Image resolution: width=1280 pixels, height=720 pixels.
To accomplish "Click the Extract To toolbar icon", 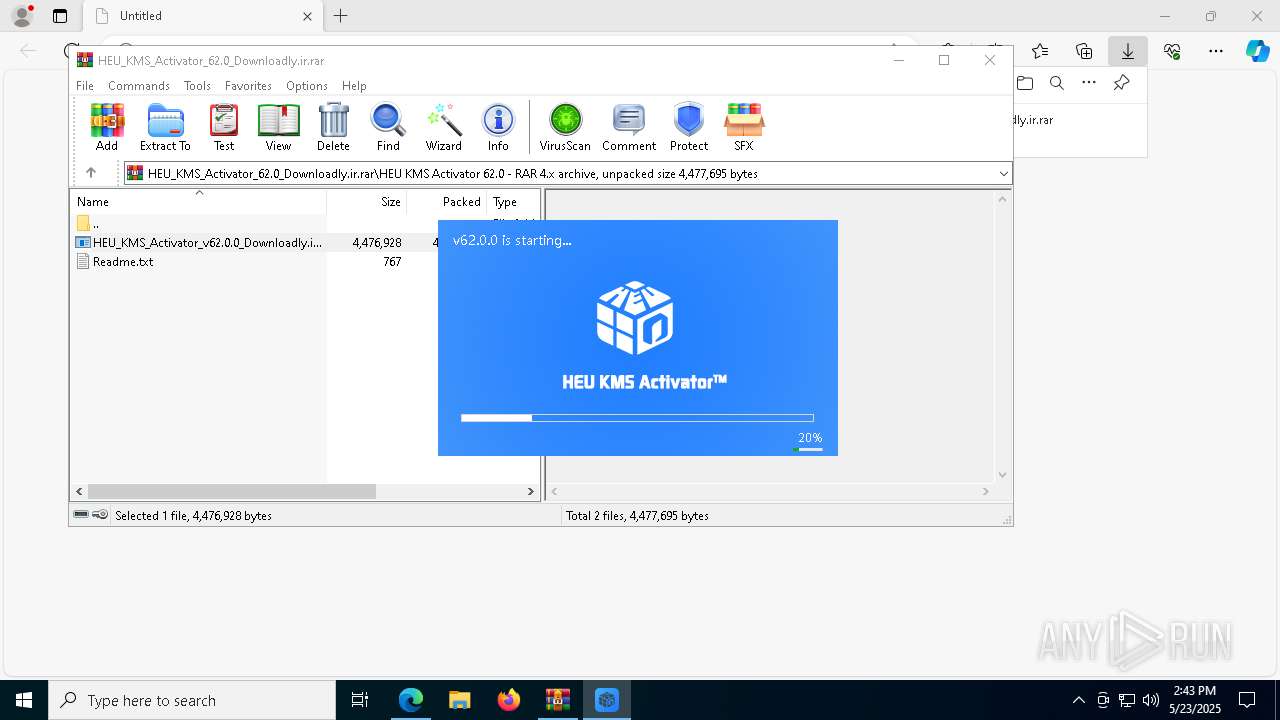I will tap(165, 127).
